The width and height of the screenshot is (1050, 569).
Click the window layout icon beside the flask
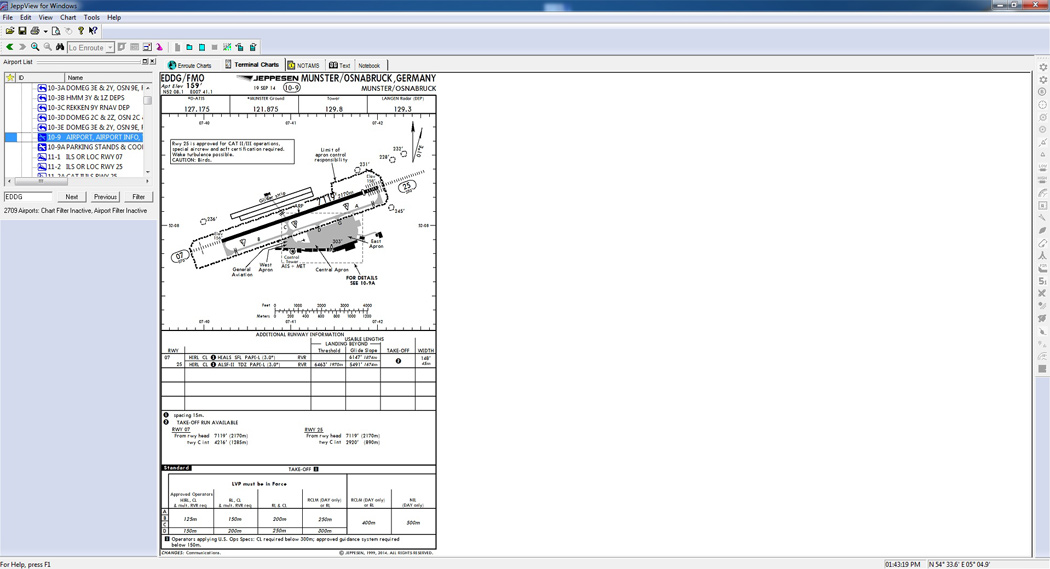point(147,47)
